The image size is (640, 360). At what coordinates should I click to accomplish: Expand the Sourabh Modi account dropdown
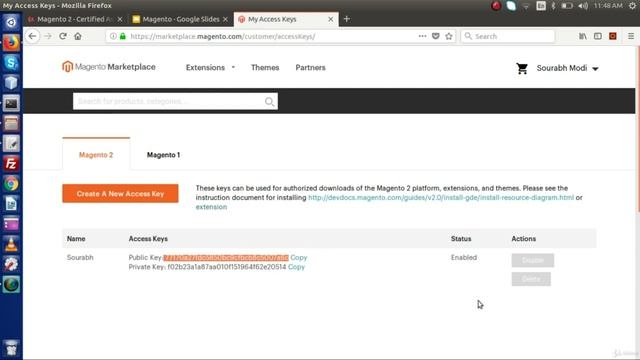pyautogui.click(x=567, y=68)
